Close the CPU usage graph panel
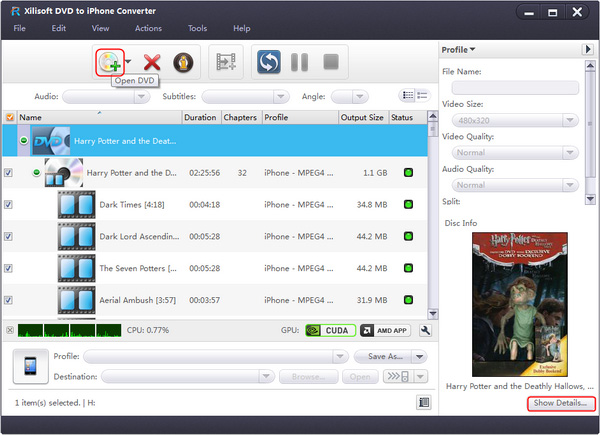The width and height of the screenshot is (600, 435). click(10, 330)
